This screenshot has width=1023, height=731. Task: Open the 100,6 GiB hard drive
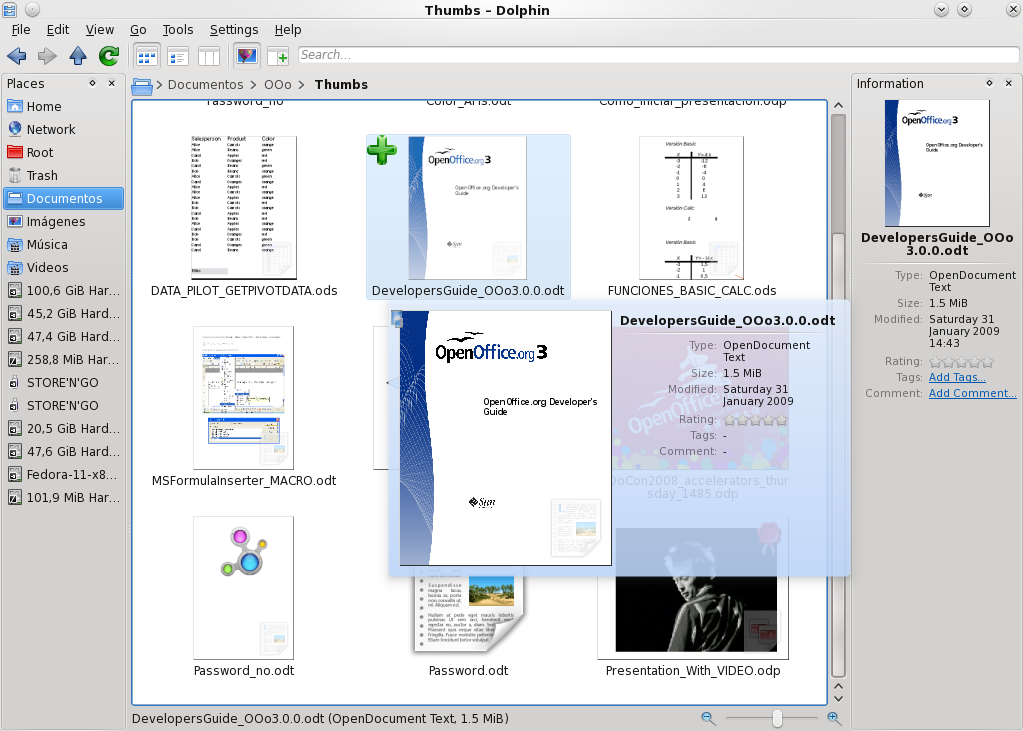tap(63, 290)
